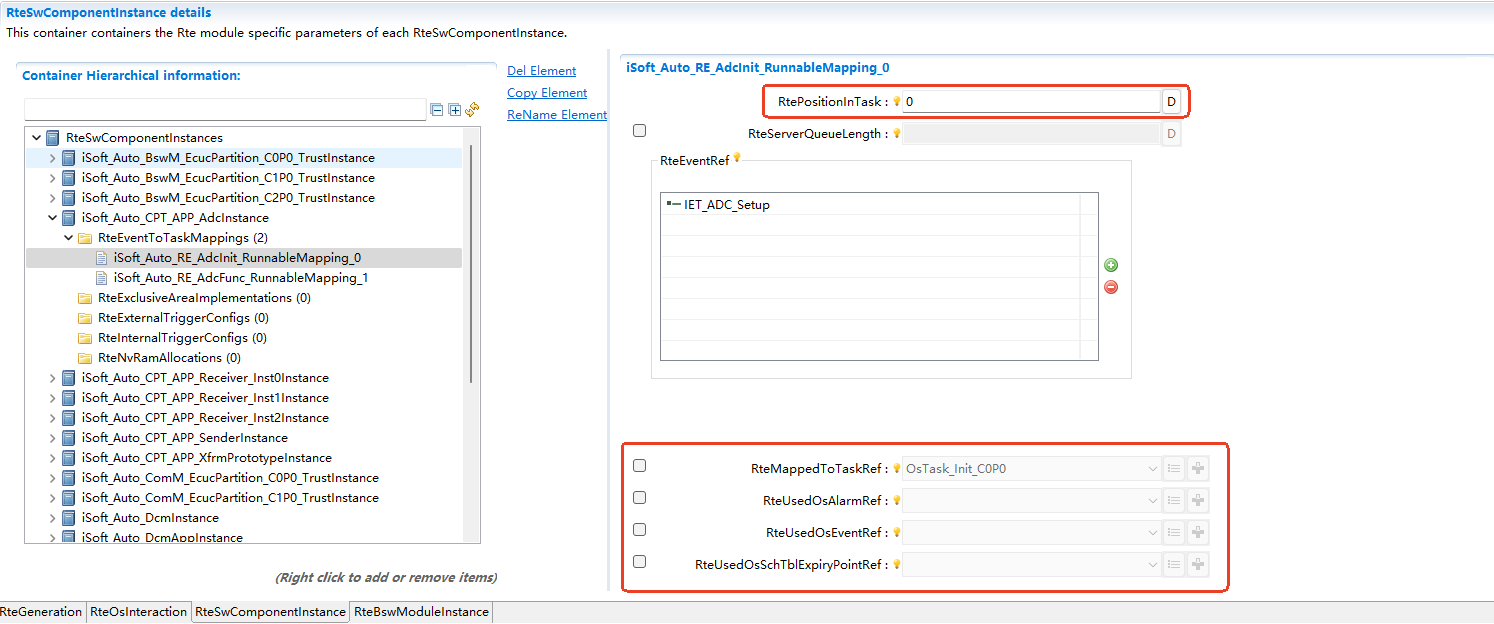Click the lightbulb hint next to RteEventRef
The height and width of the screenshot is (624, 1494).
(x=737, y=158)
